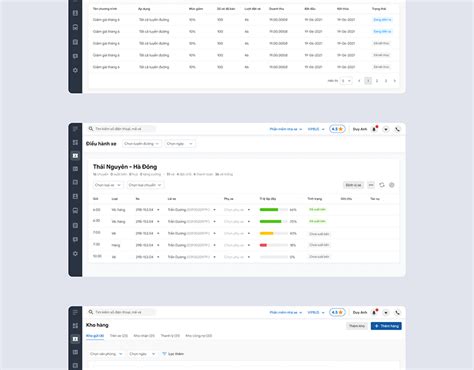474x370 pixels.
Task: Click the phone icon in Kho hàng panel
Action: (x=397, y=313)
